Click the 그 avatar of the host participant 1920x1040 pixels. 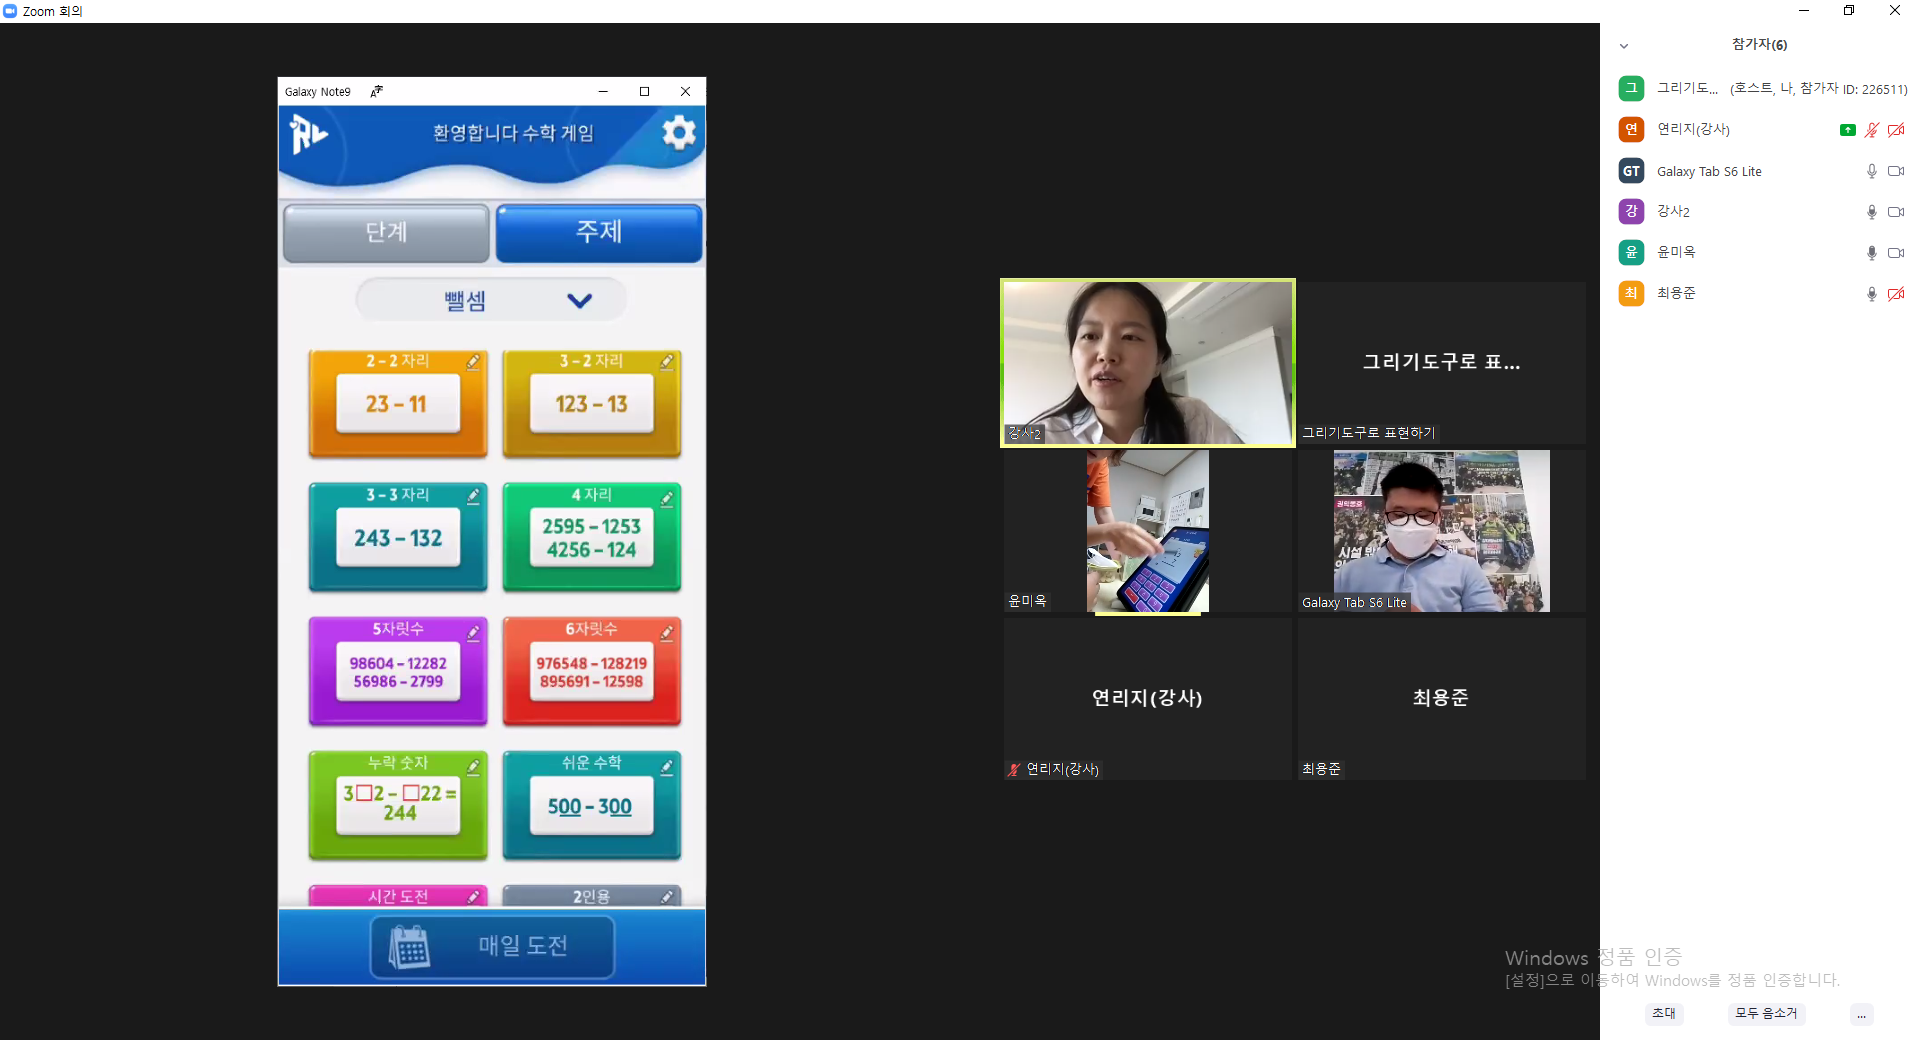(1631, 88)
